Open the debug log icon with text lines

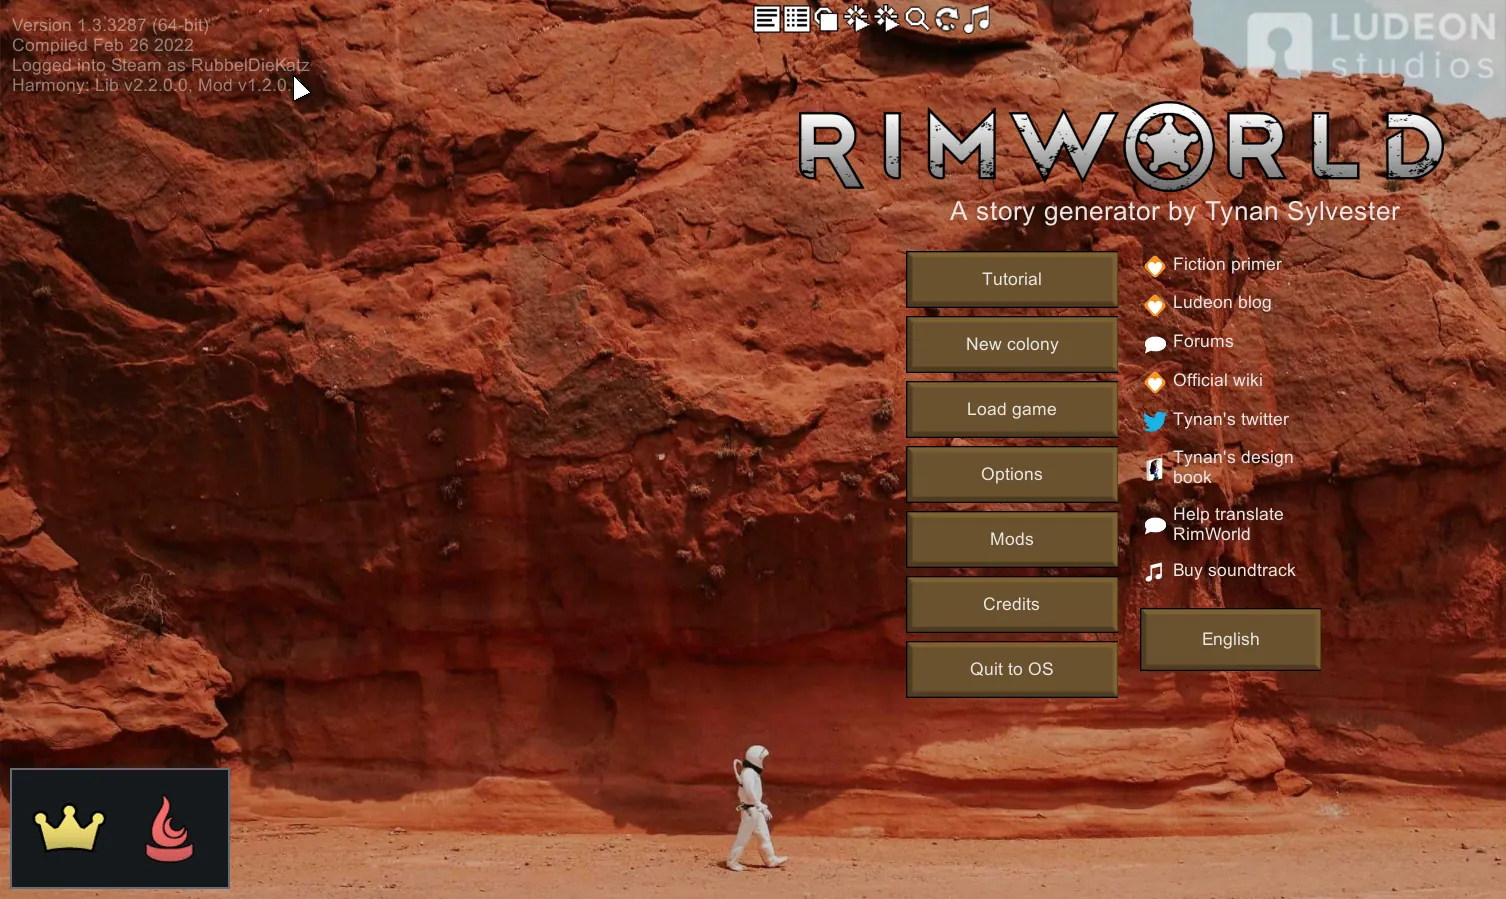[766, 19]
